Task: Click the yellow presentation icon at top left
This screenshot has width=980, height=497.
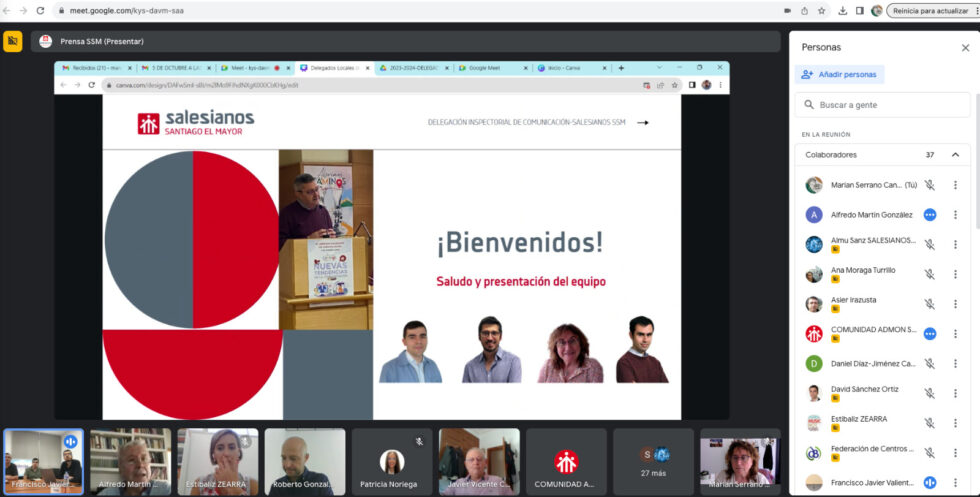Action: point(13,41)
